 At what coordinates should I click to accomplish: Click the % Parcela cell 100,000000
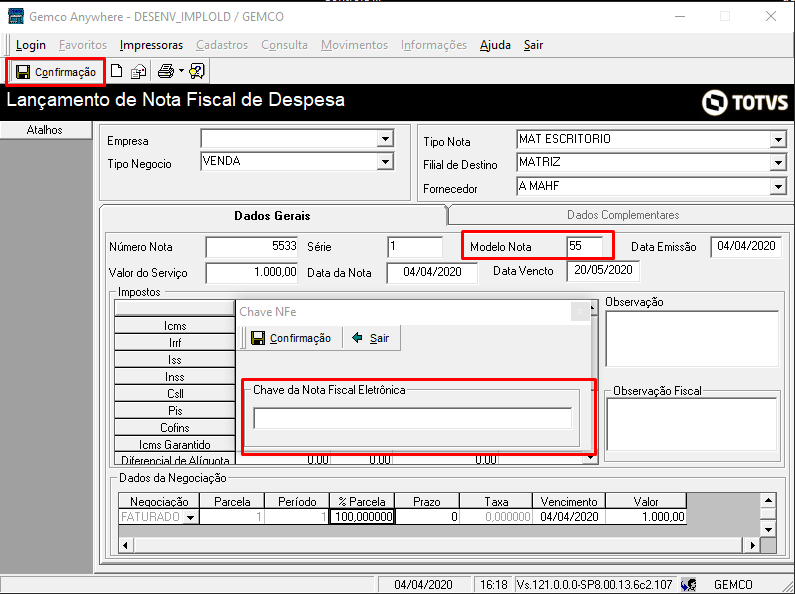click(362, 517)
